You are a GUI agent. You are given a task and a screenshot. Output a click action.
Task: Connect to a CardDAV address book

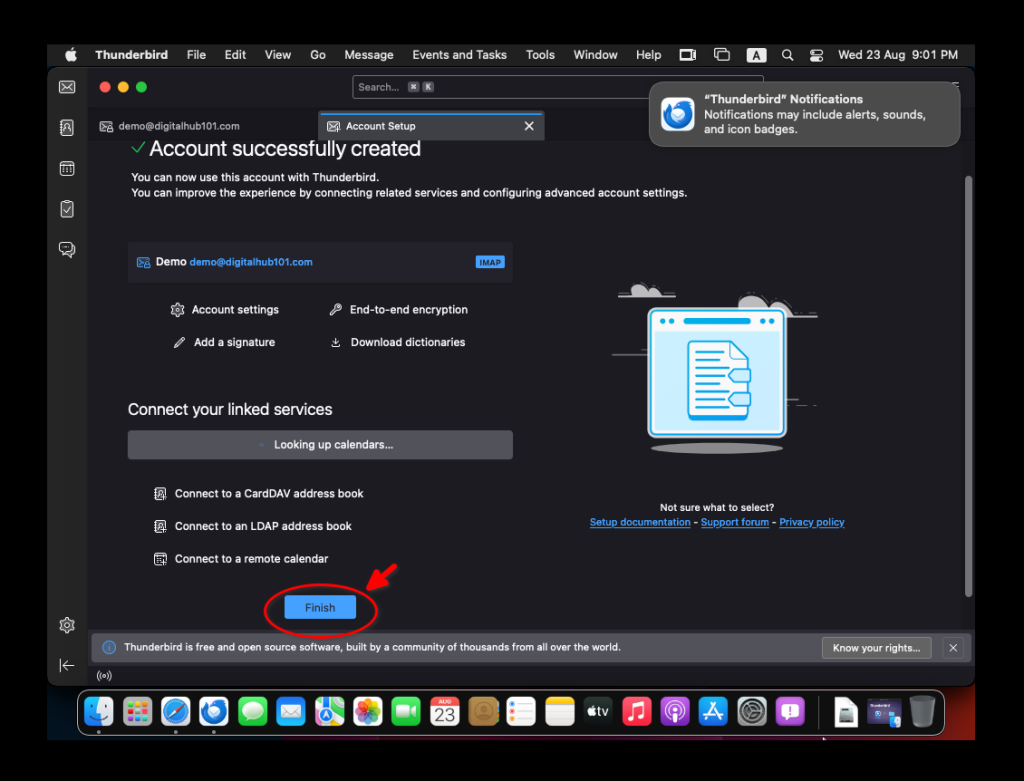(258, 494)
